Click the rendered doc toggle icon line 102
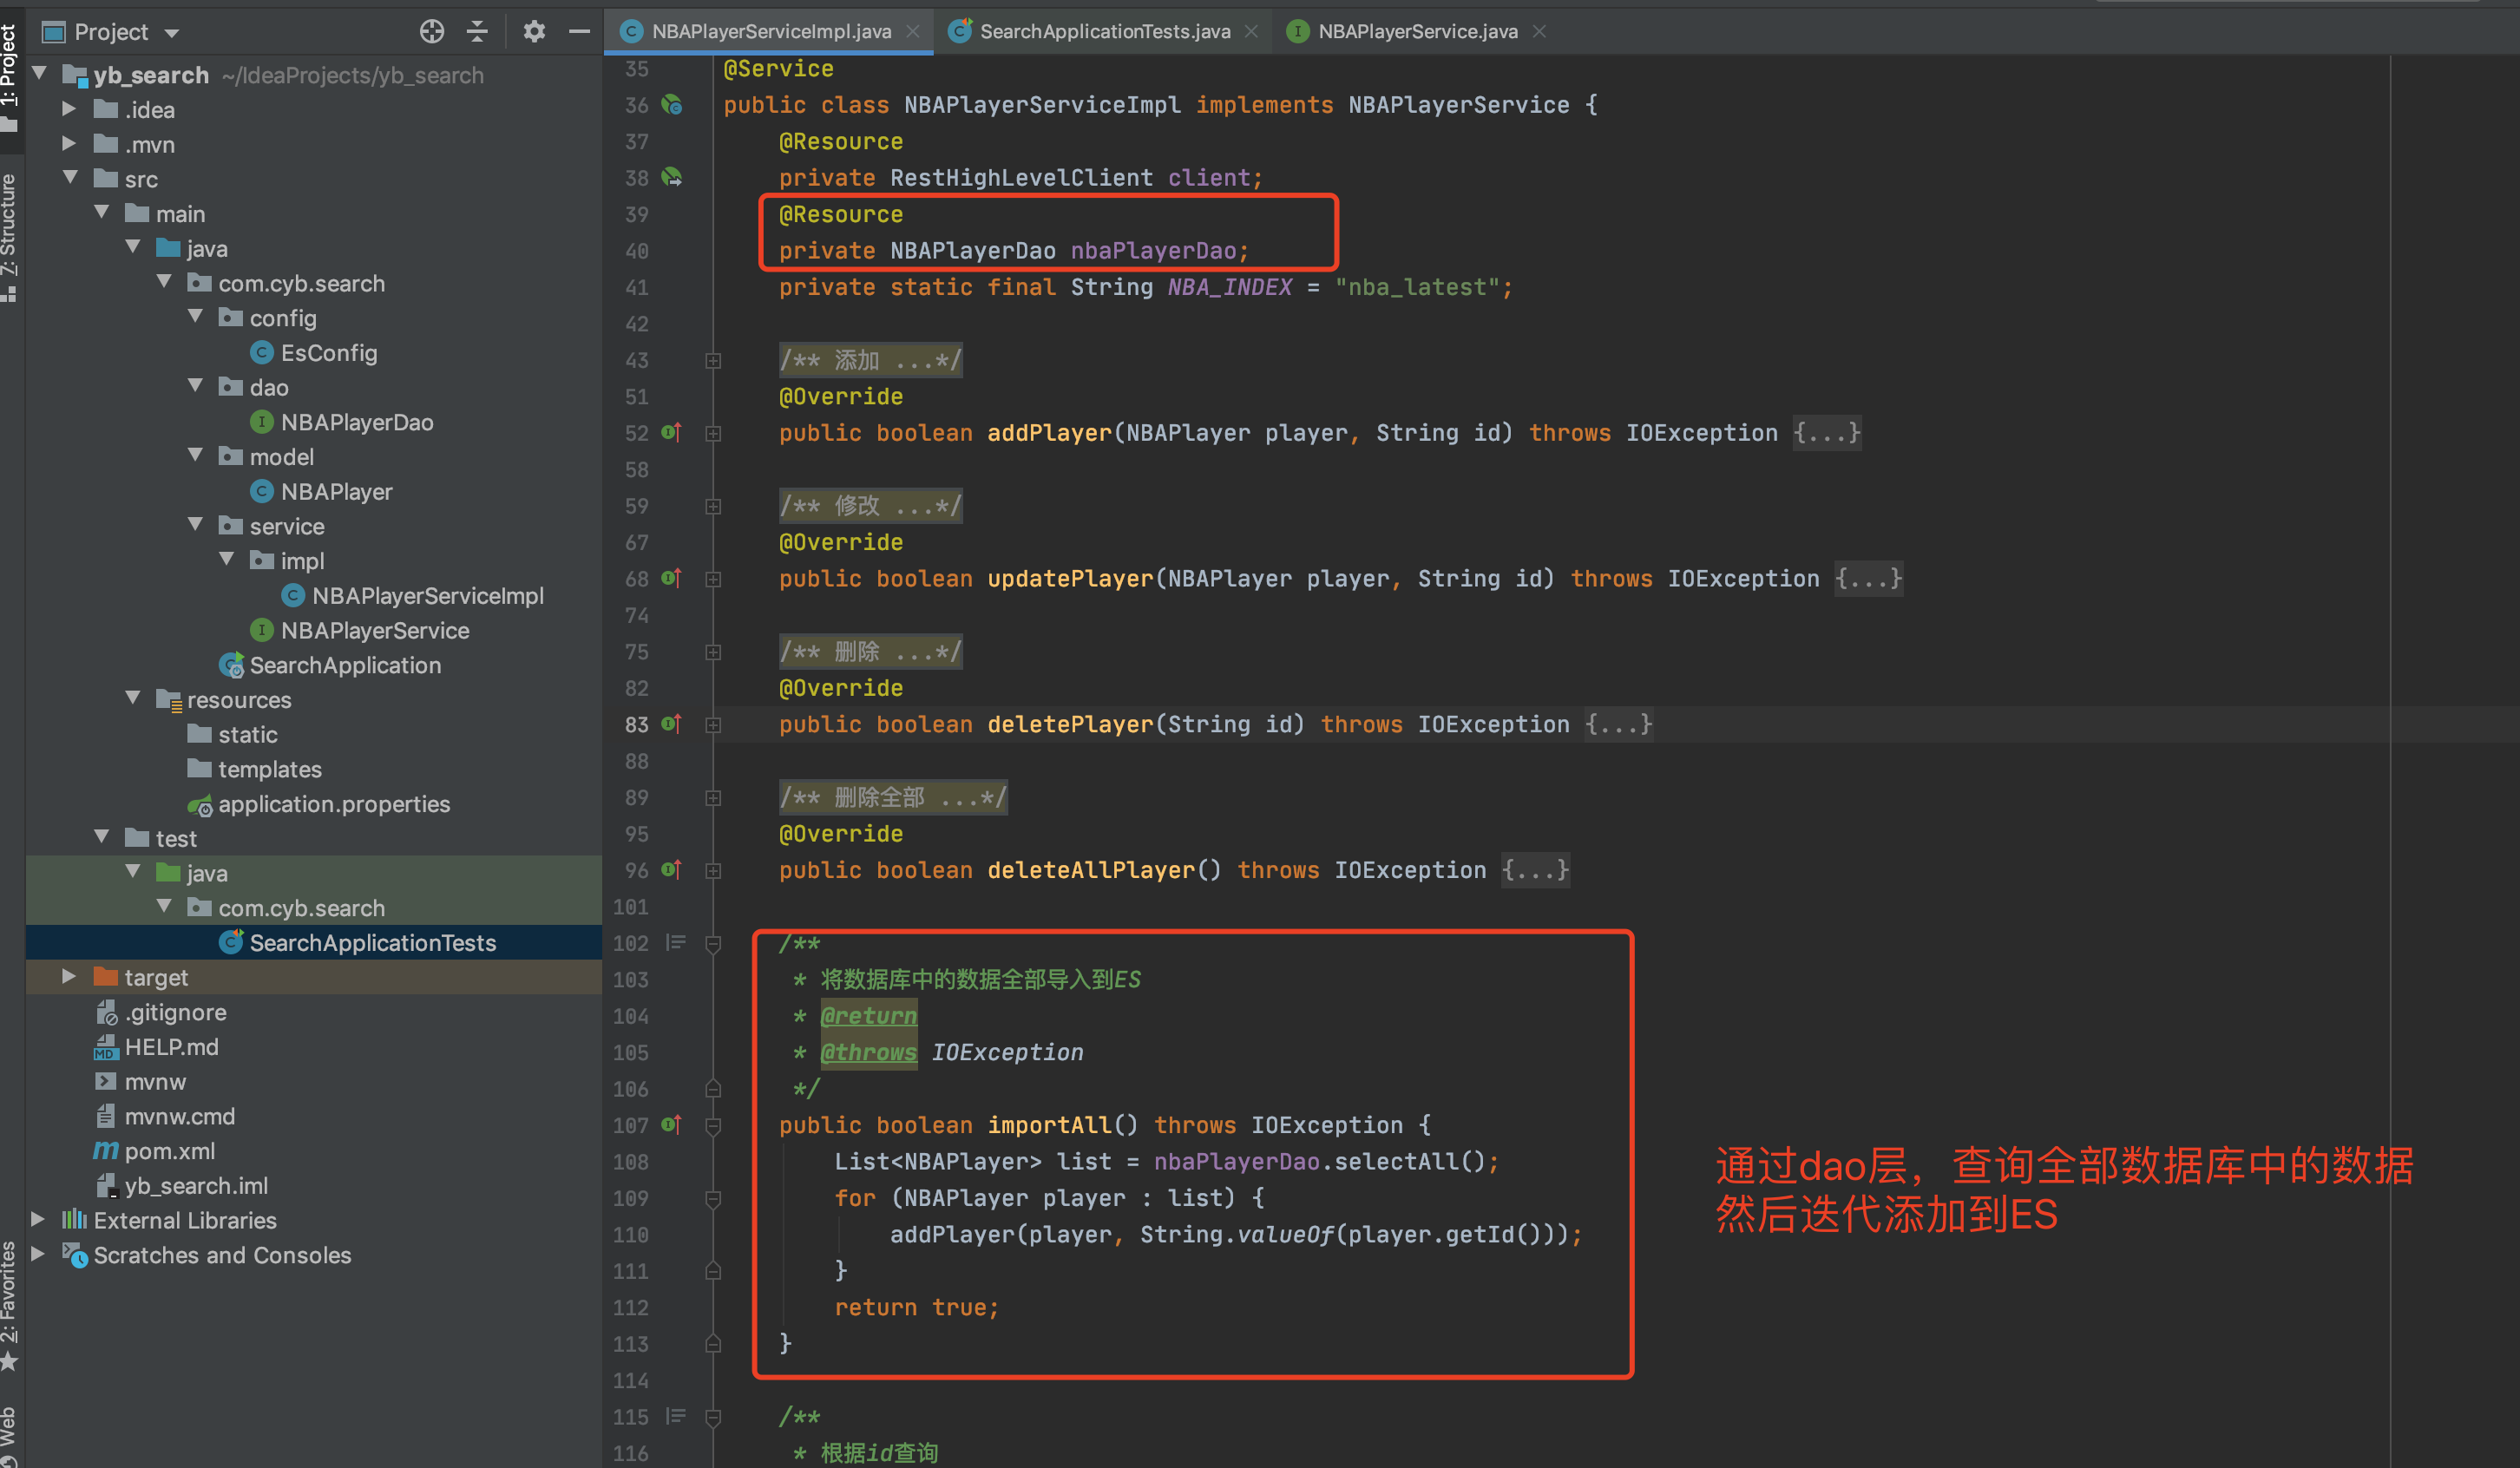The width and height of the screenshot is (2520, 1468). [676, 943]
